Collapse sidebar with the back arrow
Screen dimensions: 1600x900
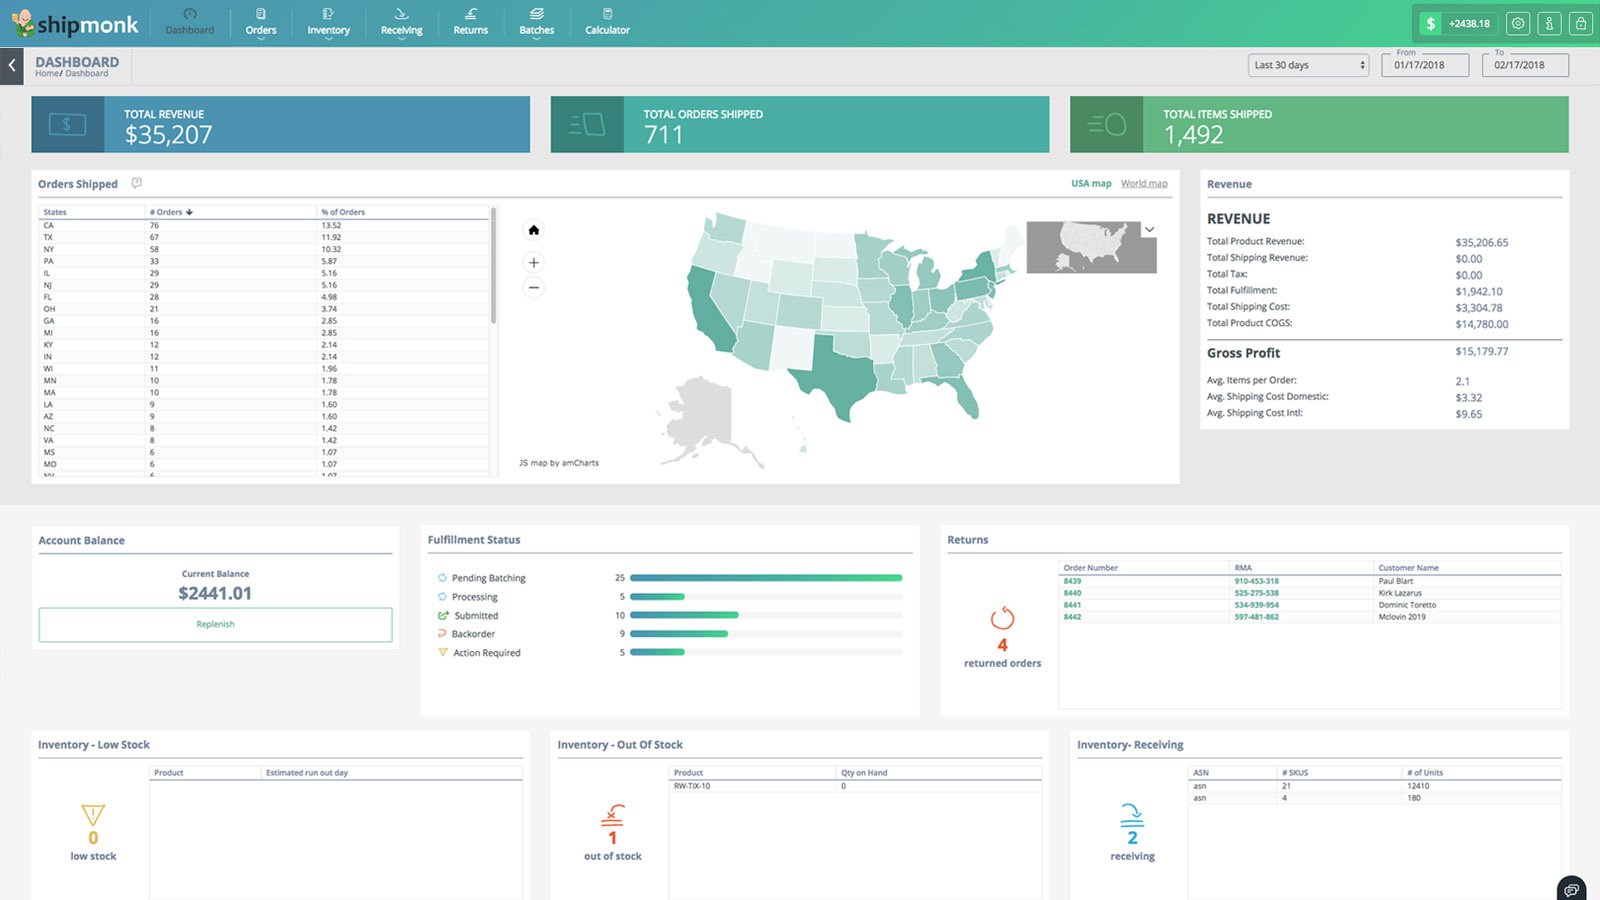[12, 66]
